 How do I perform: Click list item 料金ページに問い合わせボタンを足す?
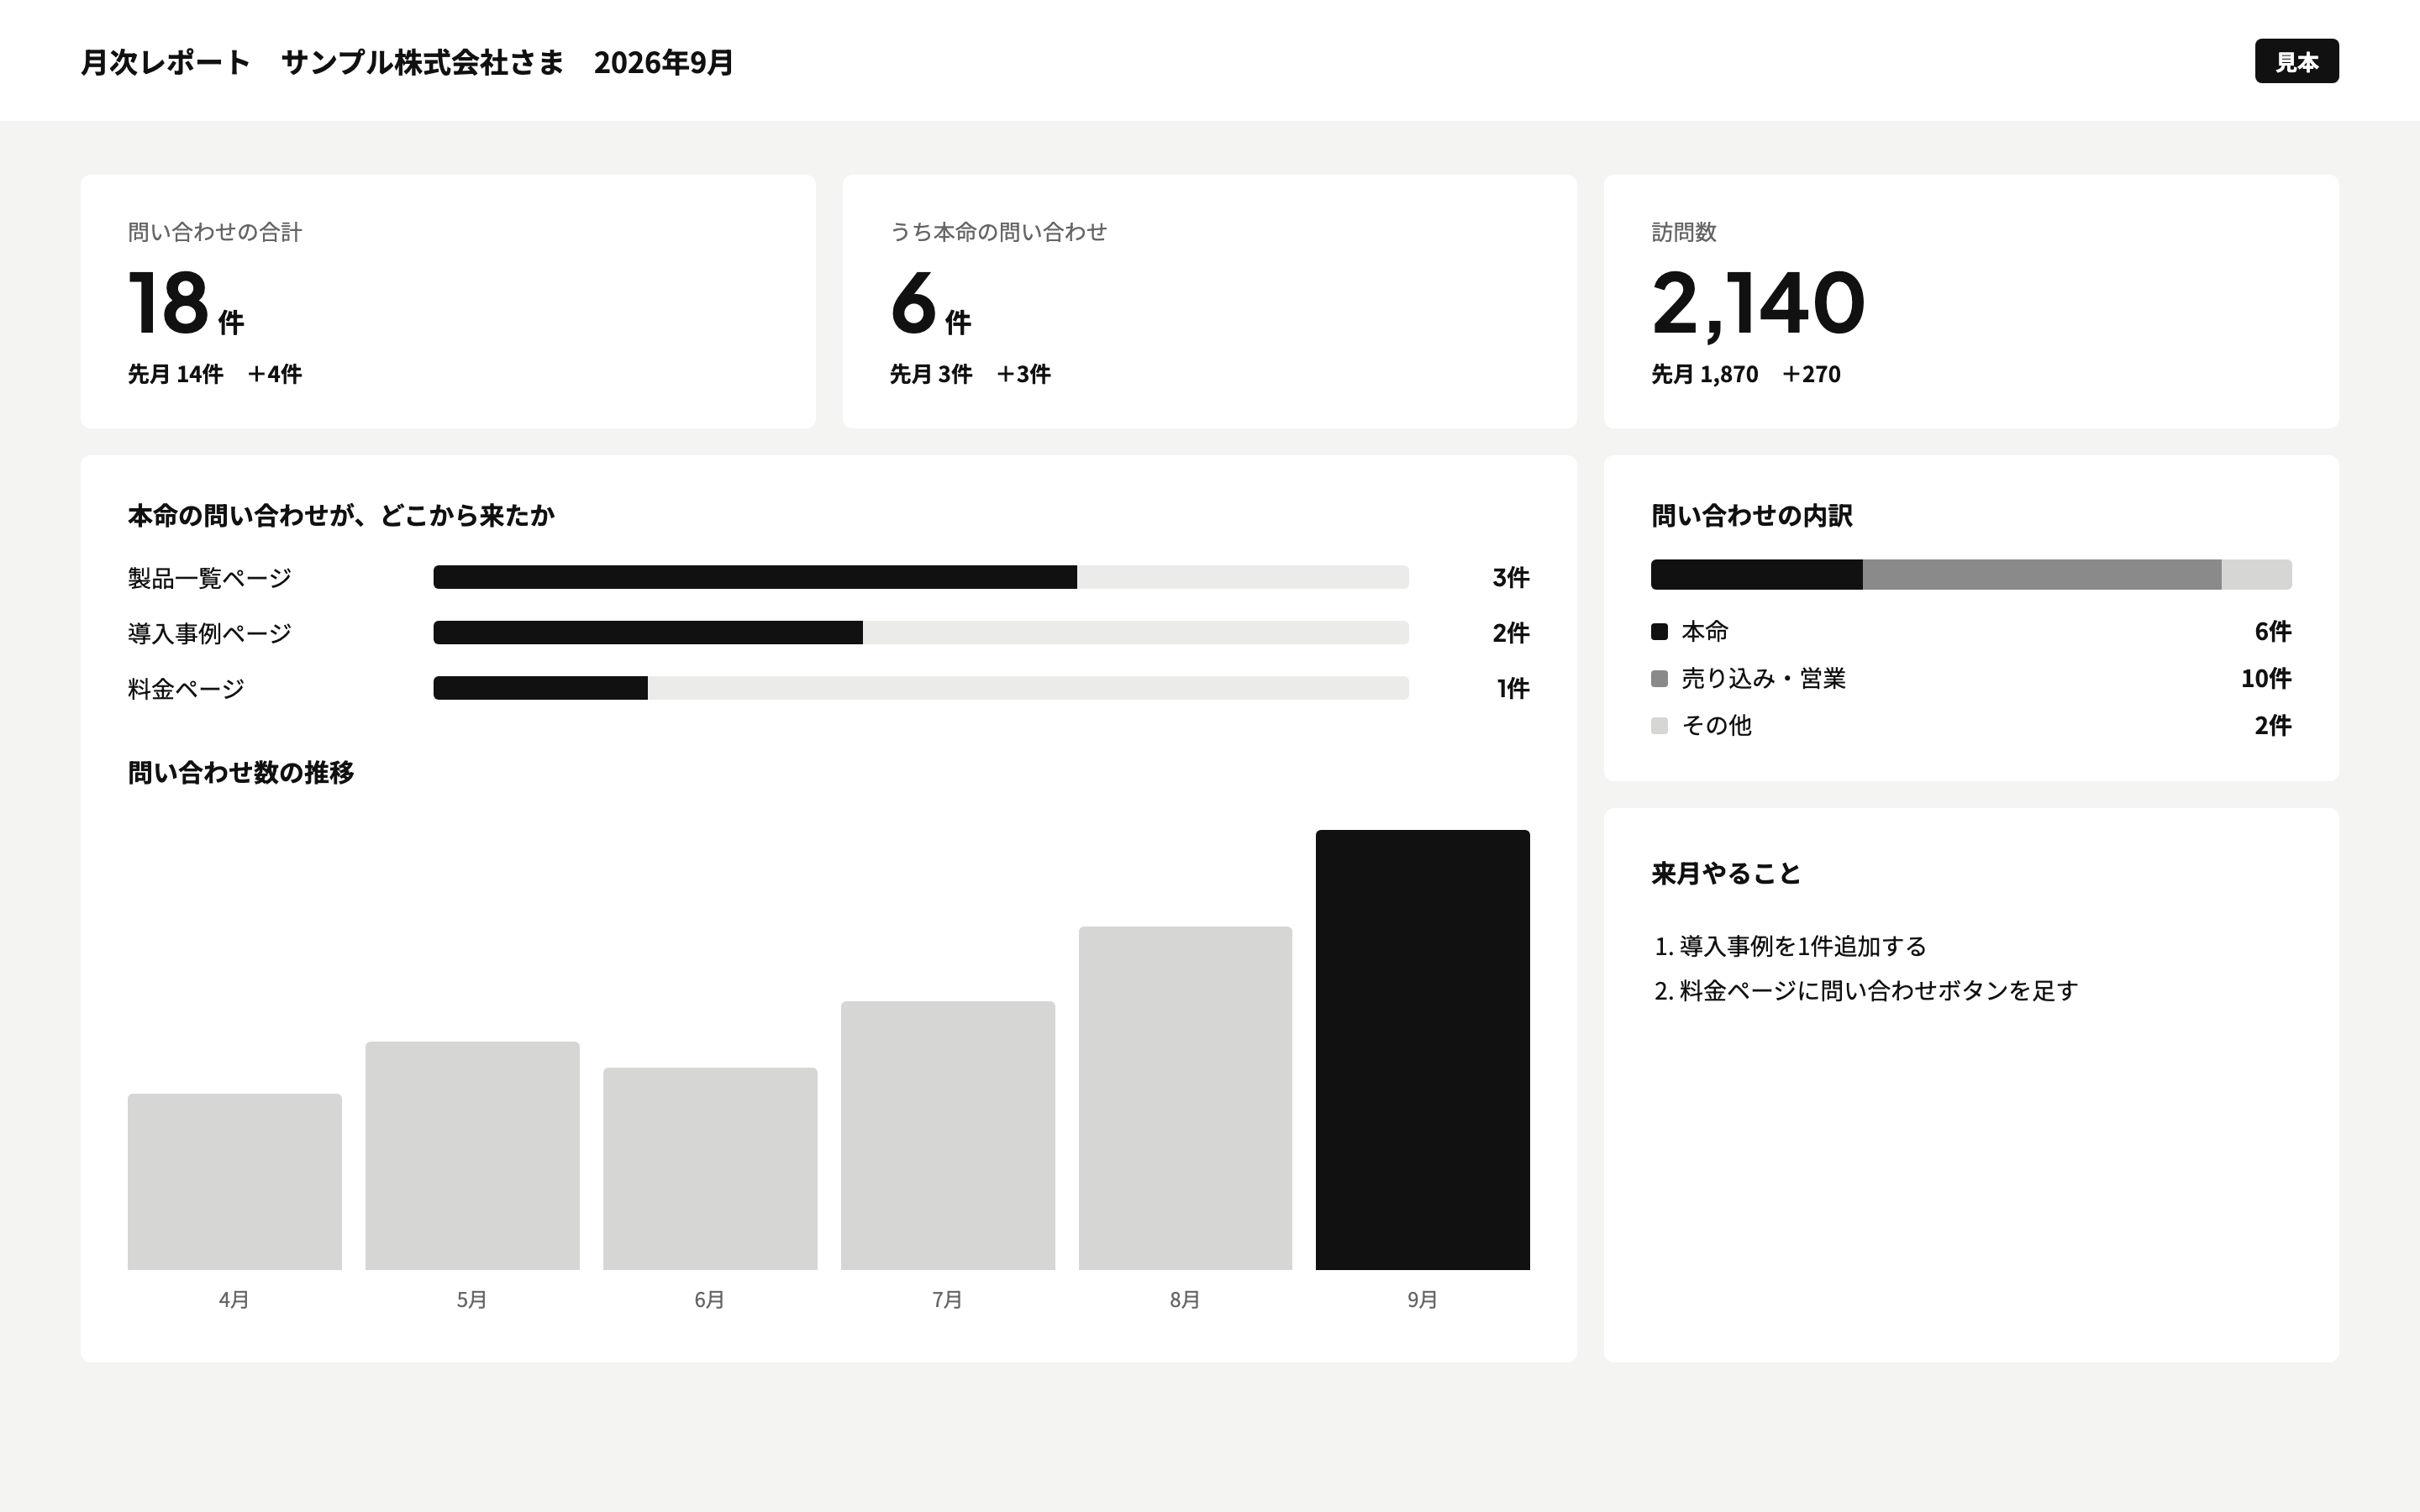coord(1878,990)
